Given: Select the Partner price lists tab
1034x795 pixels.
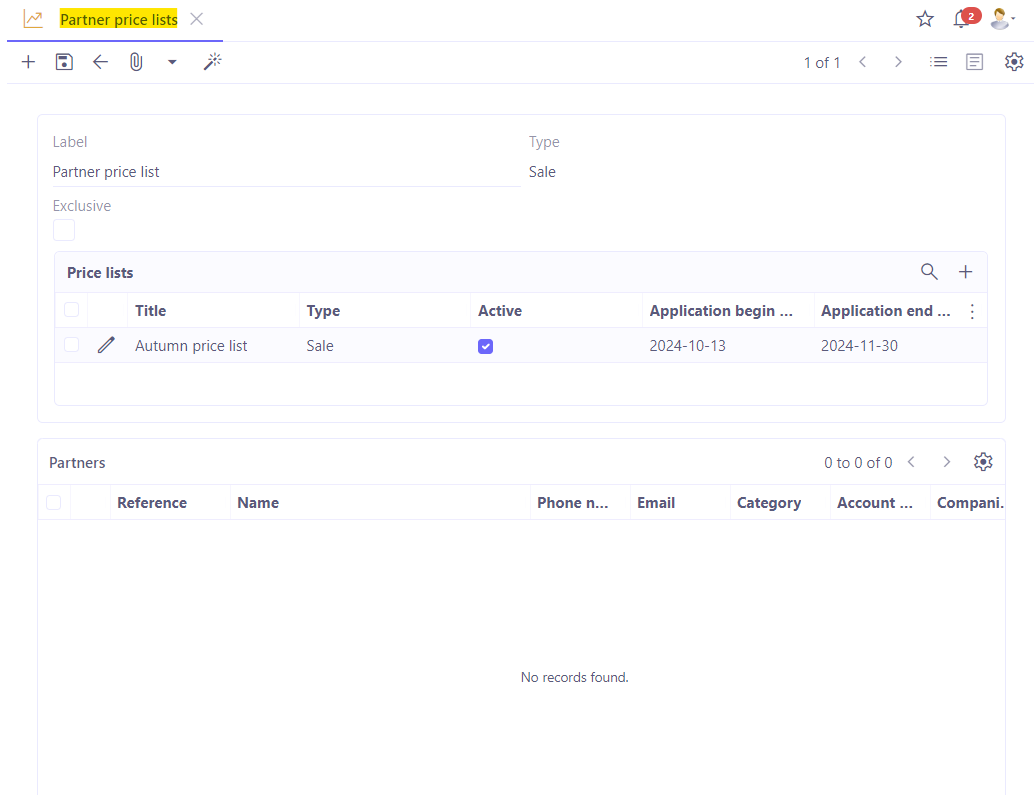Looking at the screenshot, I should (x=119, y=19).
